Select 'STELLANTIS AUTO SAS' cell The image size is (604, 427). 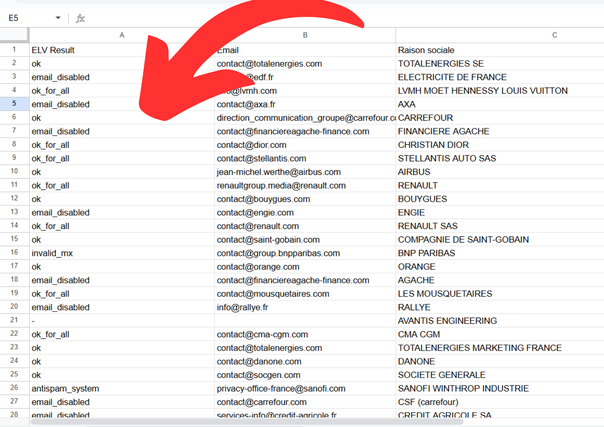(500, 158)
